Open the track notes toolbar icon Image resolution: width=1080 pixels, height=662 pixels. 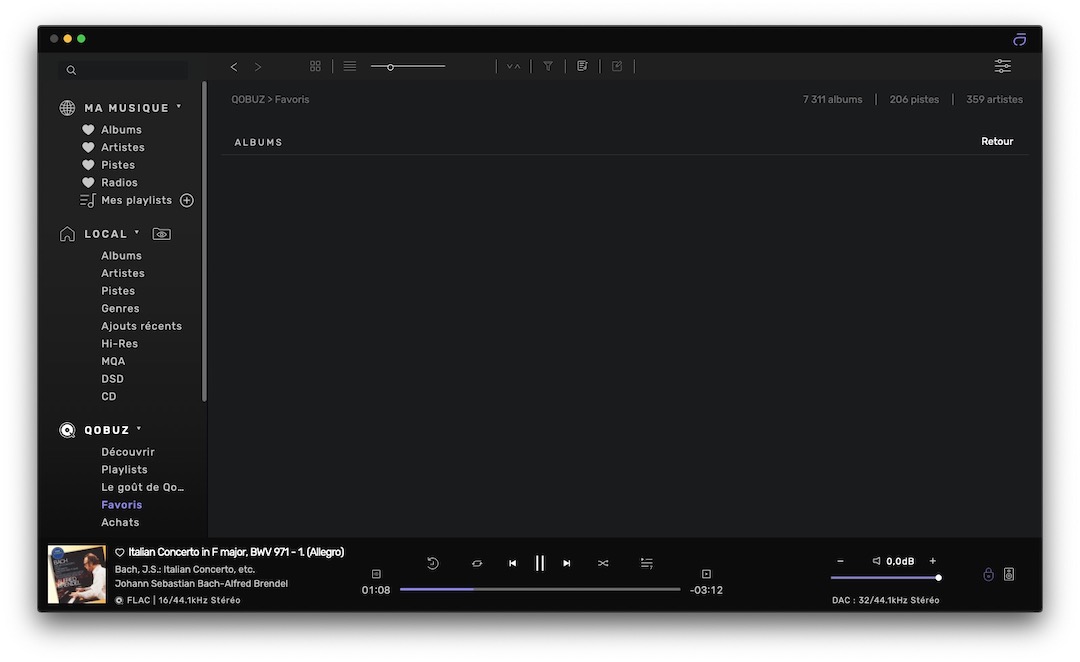coord(583,66)
